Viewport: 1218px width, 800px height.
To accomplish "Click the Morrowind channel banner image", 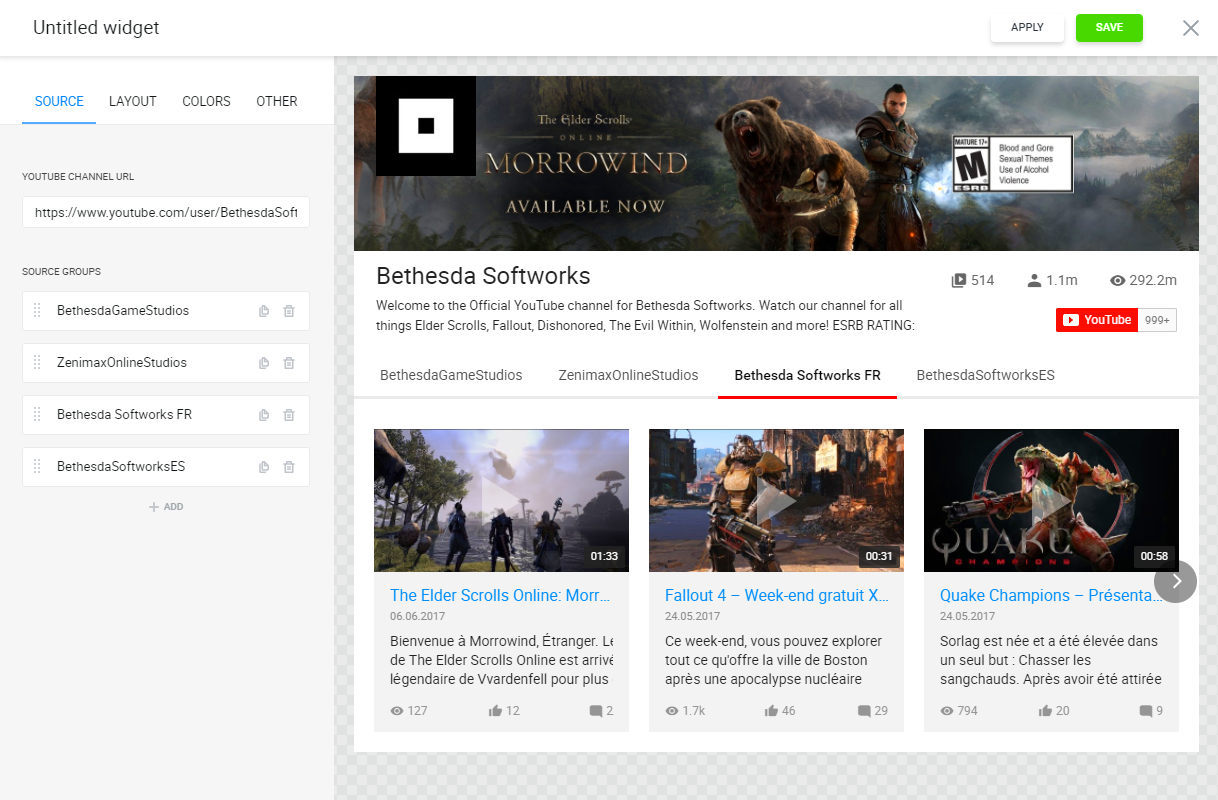I will click(776, 163).
